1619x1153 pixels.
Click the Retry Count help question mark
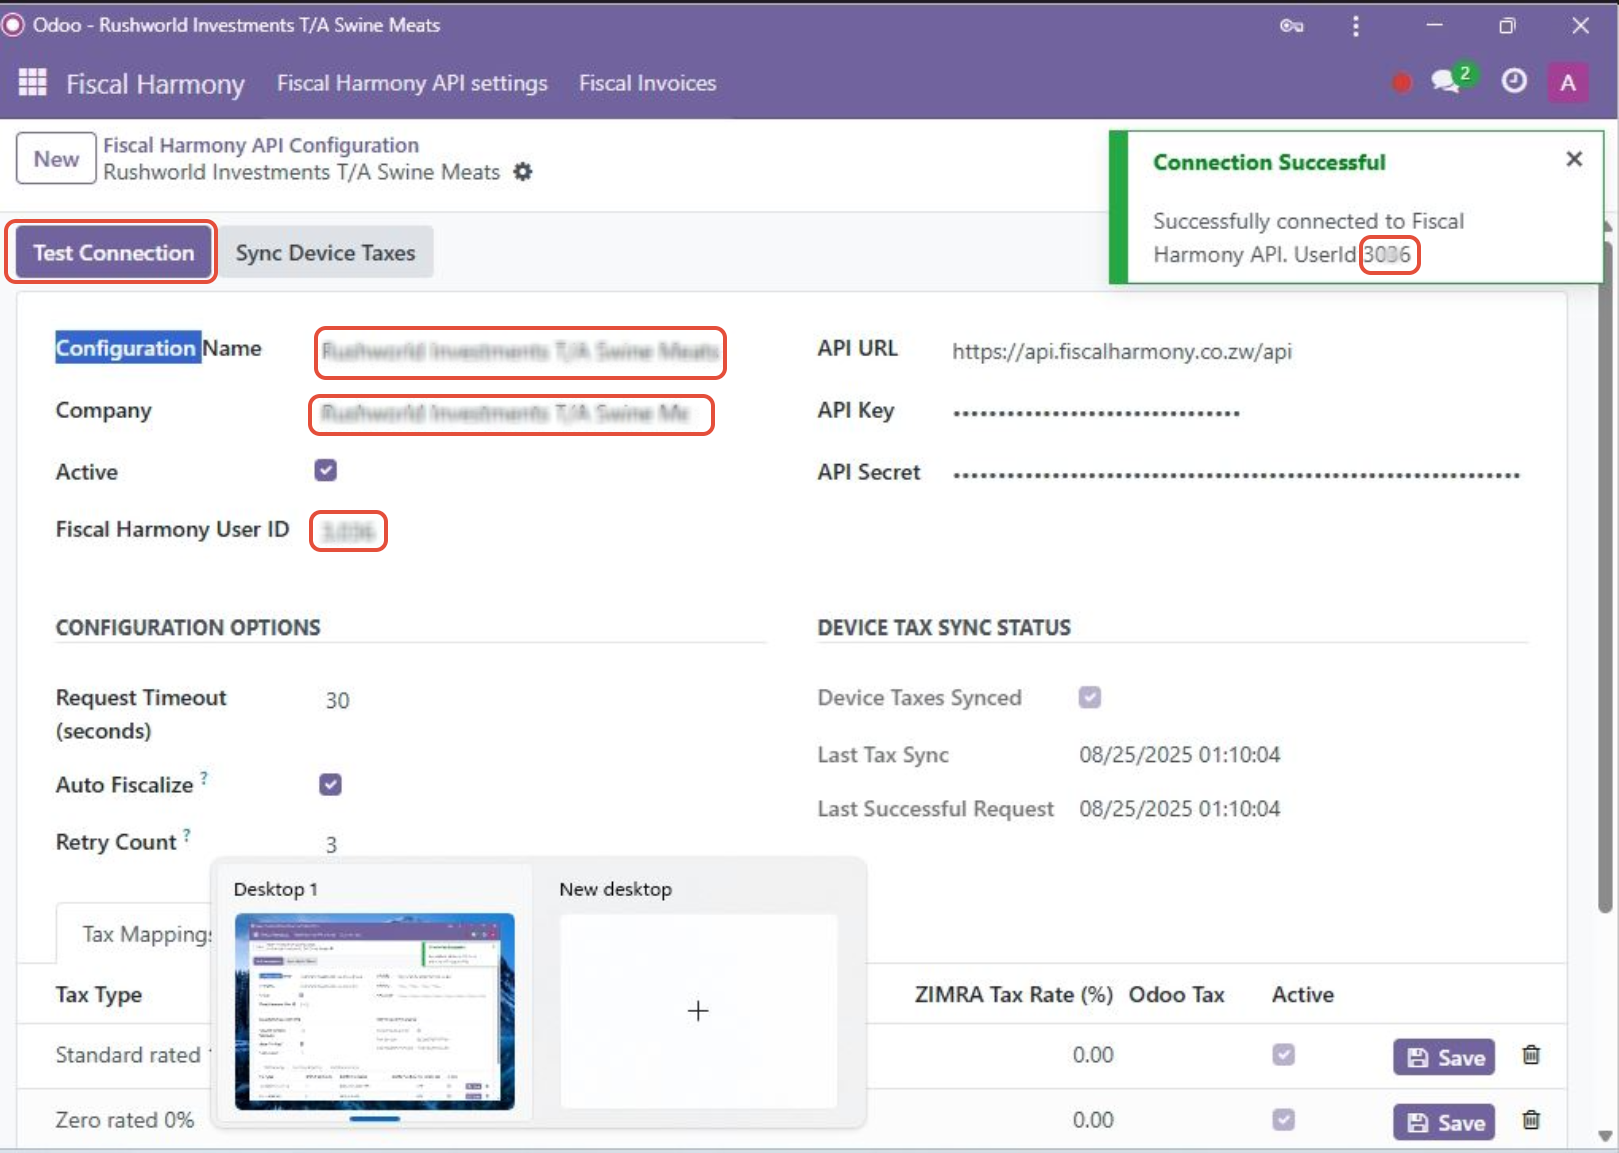[x=187, y=835]
